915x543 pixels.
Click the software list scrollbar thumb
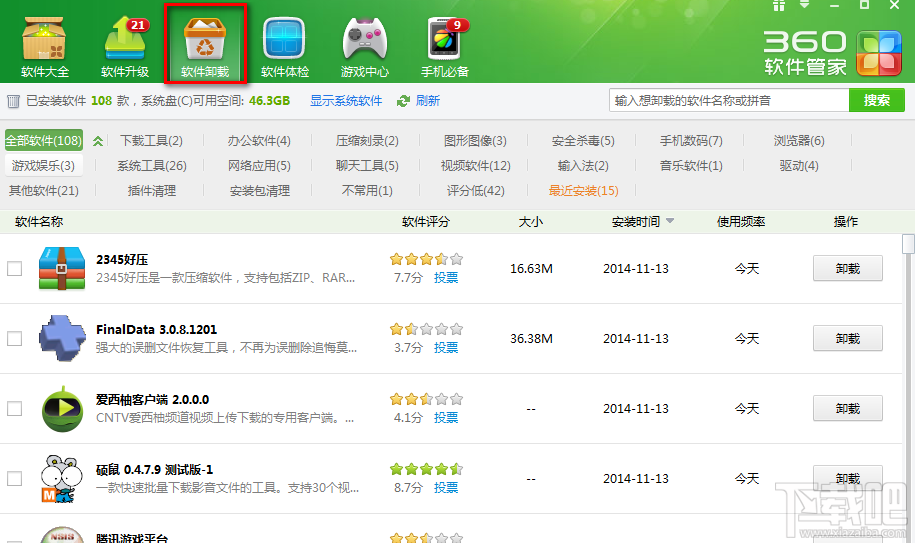[x=908, y=244]
